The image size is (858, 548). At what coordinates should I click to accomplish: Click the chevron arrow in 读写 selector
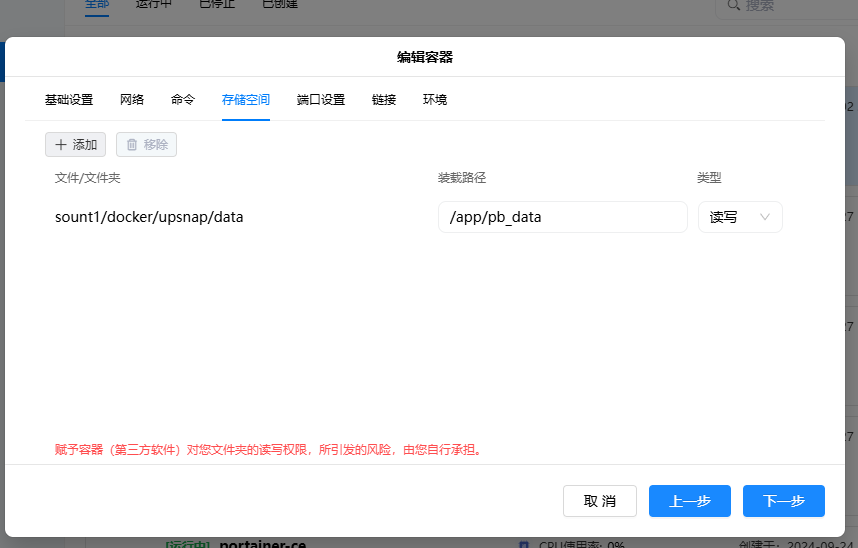point(766,217)
